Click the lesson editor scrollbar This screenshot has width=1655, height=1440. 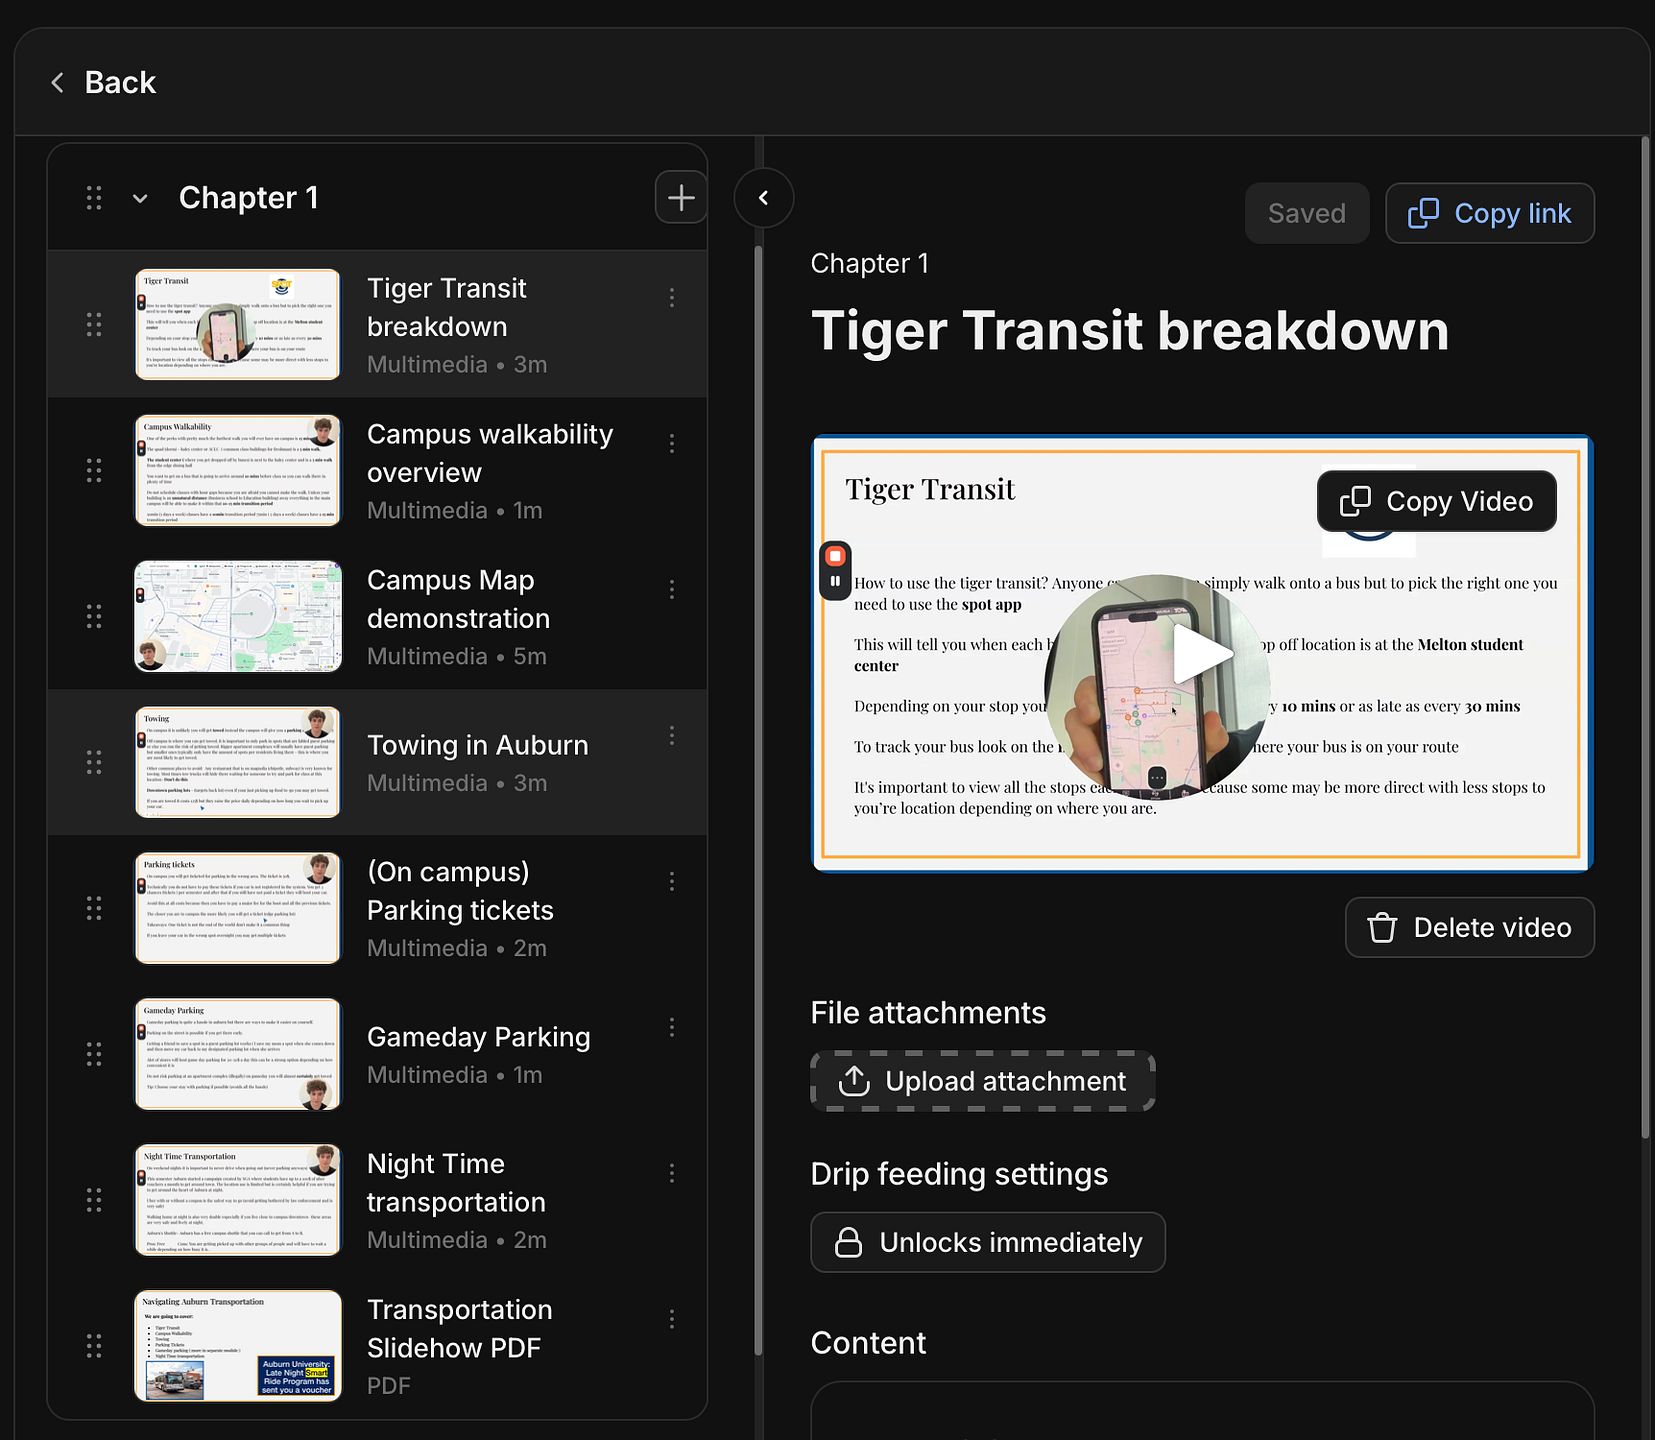[1646, 636]
